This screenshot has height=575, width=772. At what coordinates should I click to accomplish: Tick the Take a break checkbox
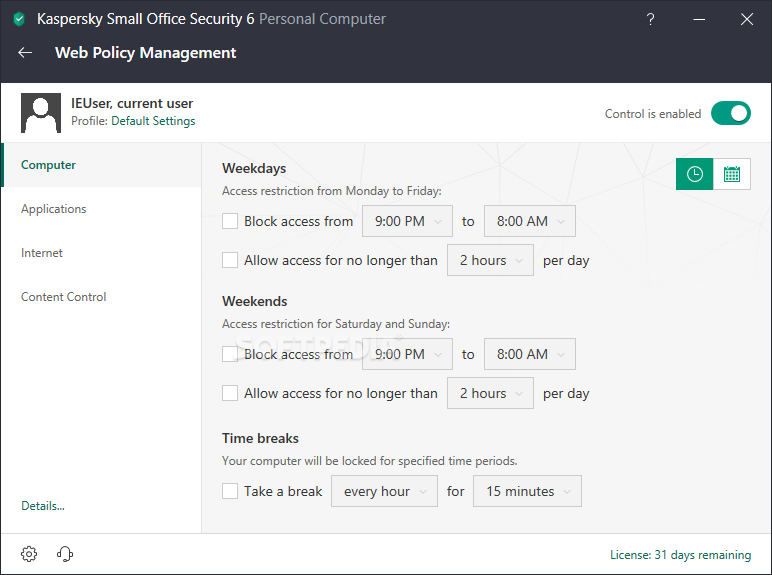(230, 491)
